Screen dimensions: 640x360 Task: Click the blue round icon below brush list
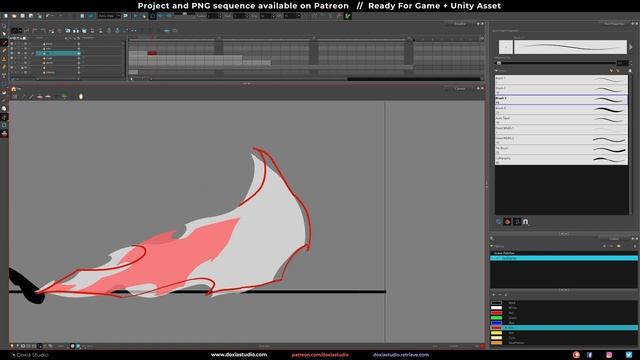499,222
